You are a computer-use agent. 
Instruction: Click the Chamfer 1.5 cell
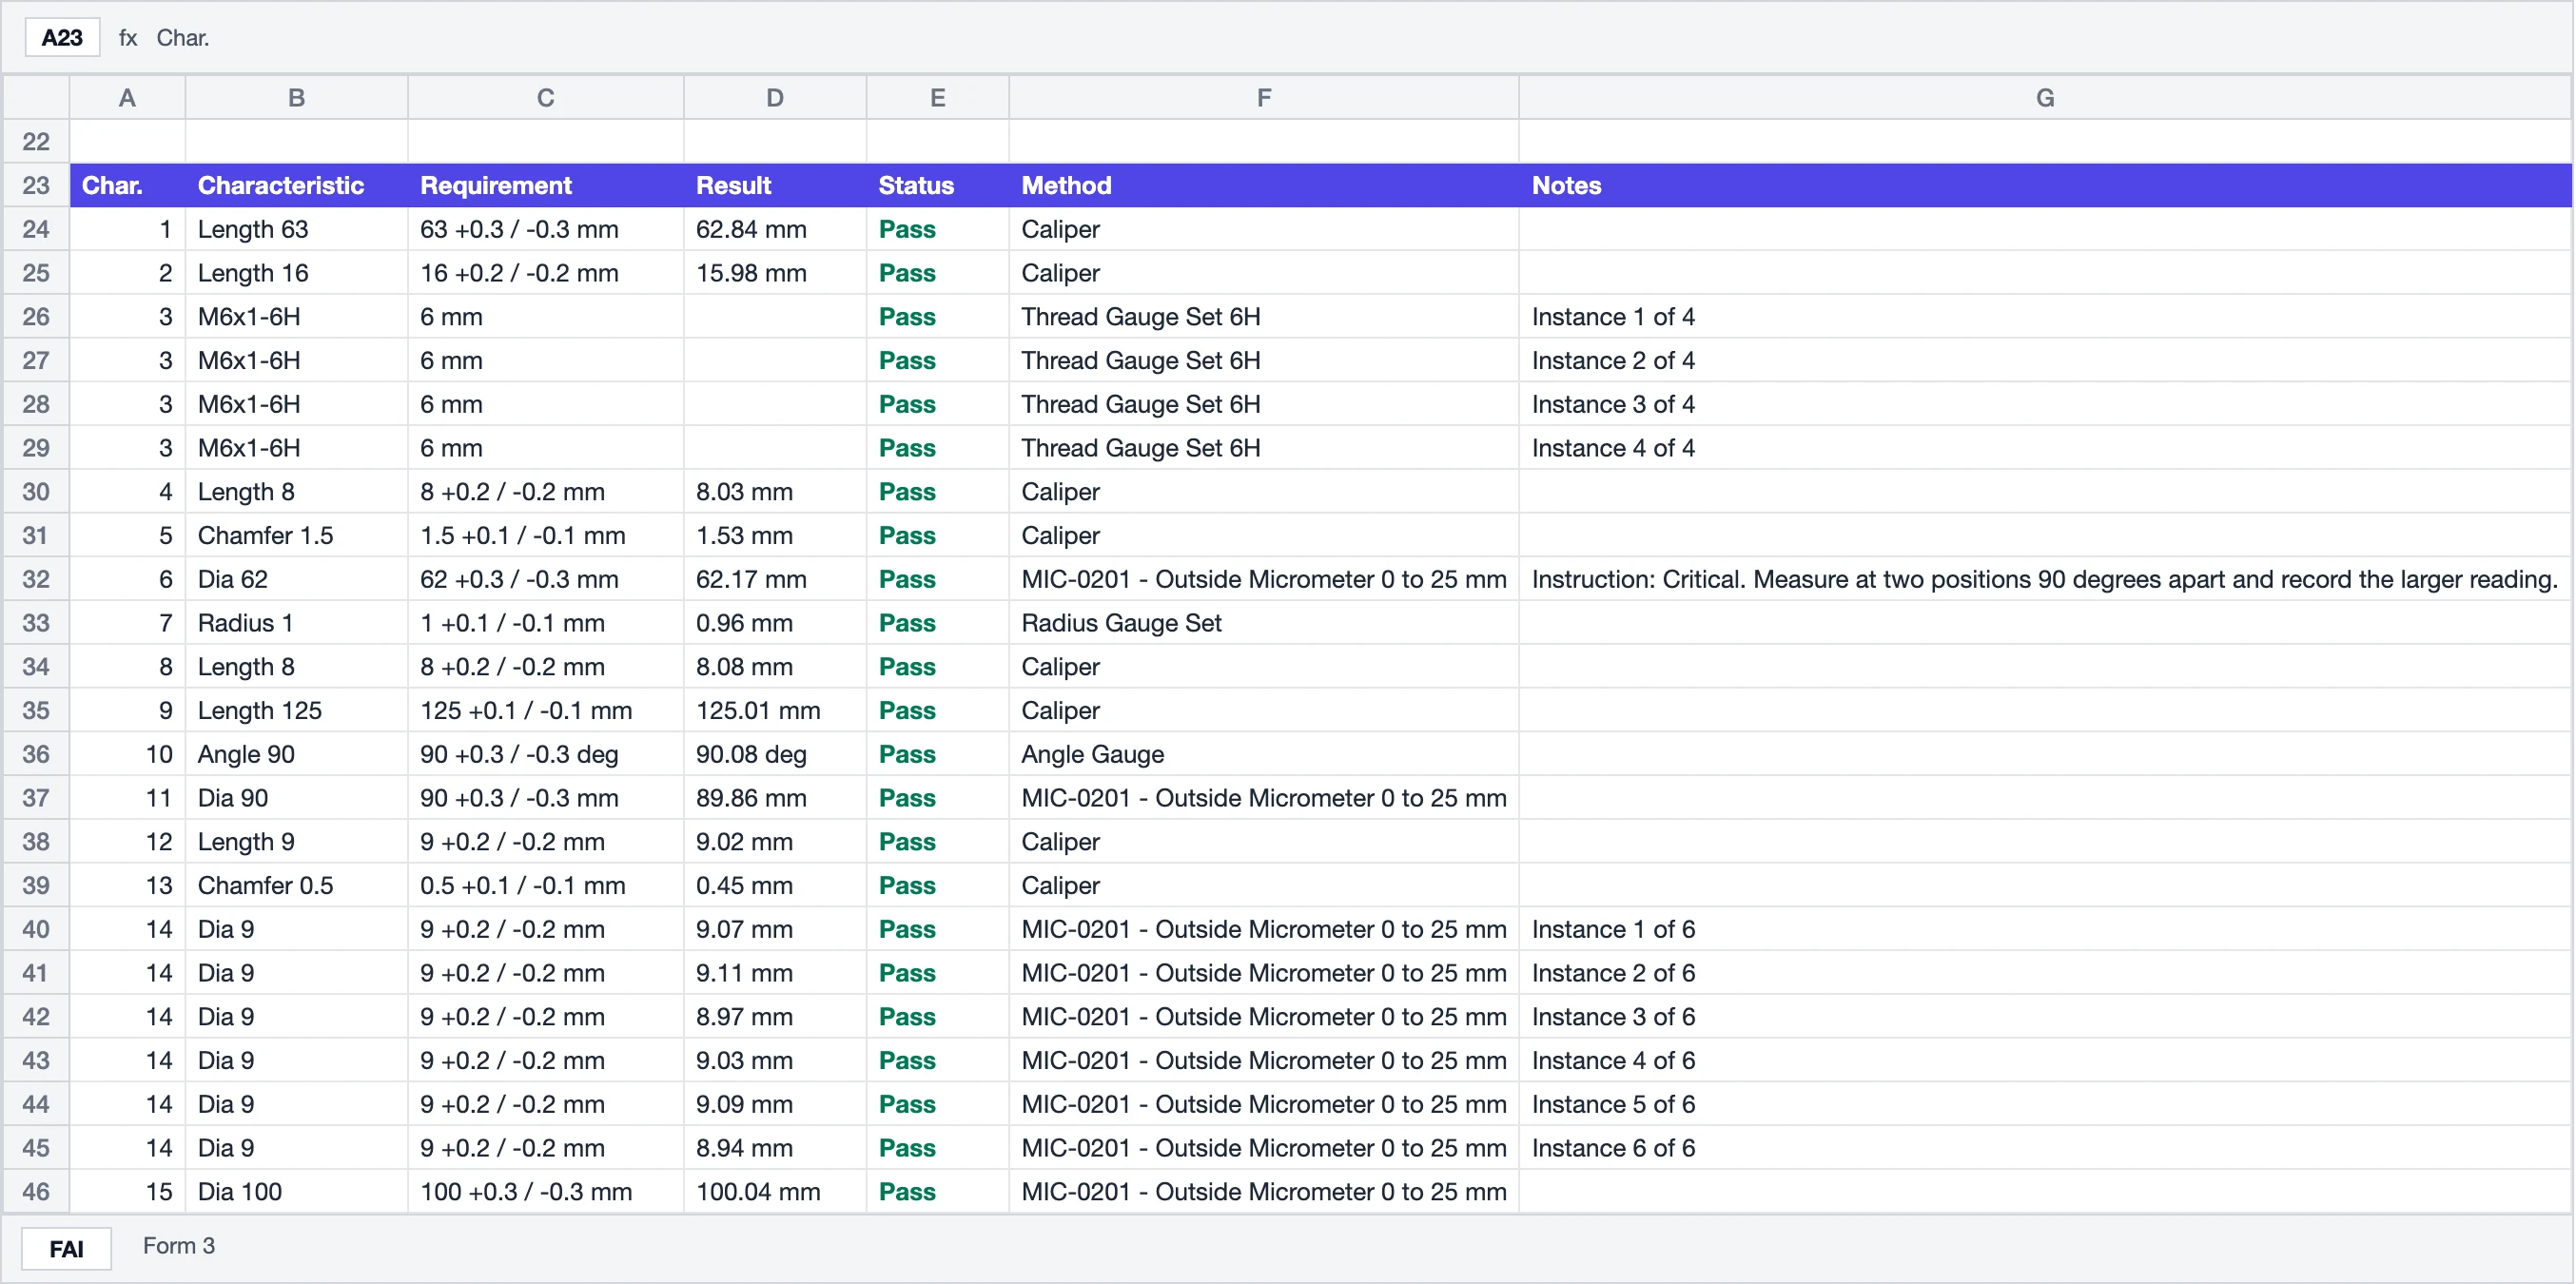click(x=296, y=535)
